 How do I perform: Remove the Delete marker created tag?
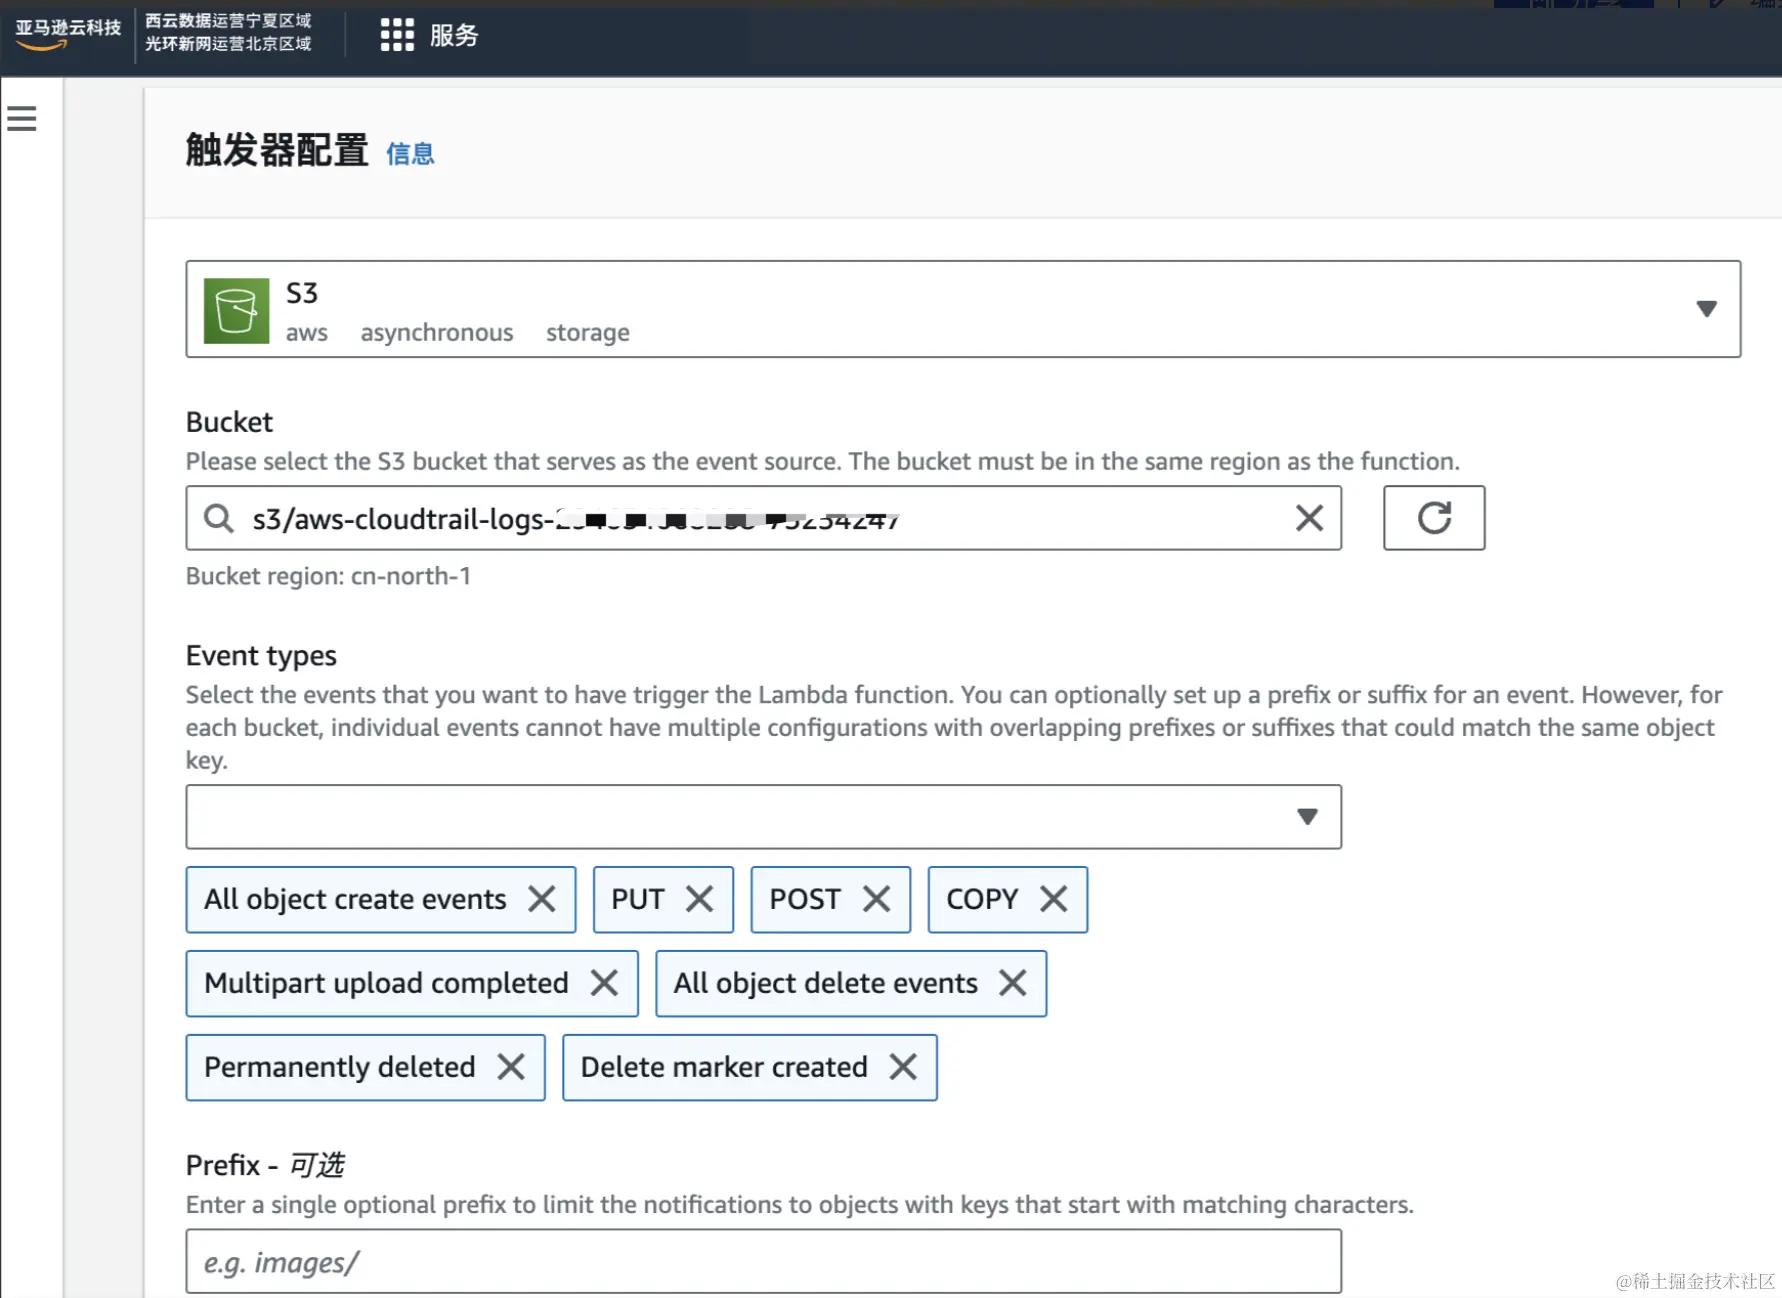(x=903, y=1067)
